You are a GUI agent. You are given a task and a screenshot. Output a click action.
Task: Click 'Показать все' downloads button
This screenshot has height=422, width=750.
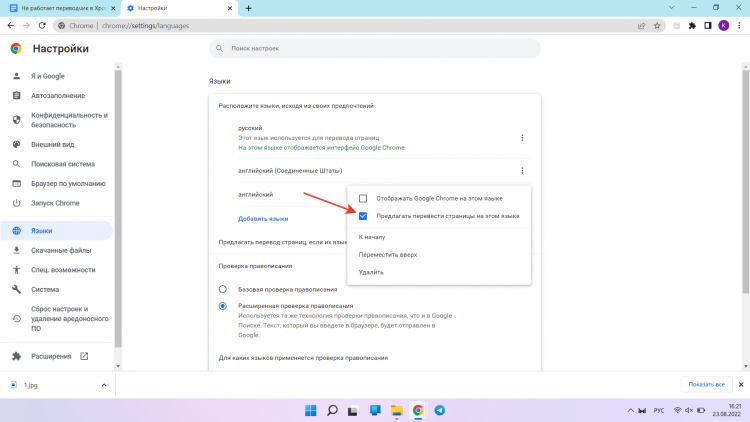click(x=705, y=385)
